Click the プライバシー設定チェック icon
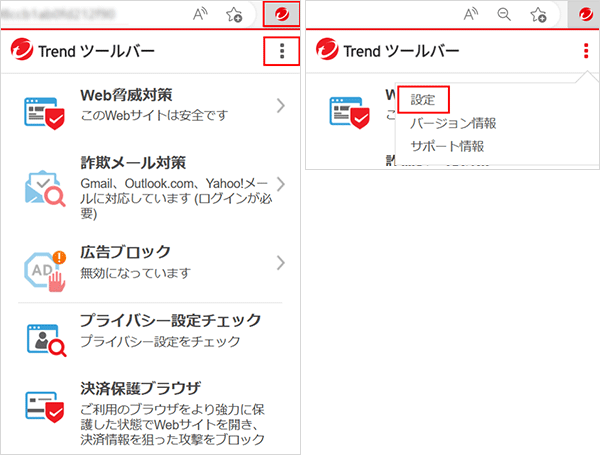The height and width of the screenshot is (455, 600). click(x=44, y=336)
